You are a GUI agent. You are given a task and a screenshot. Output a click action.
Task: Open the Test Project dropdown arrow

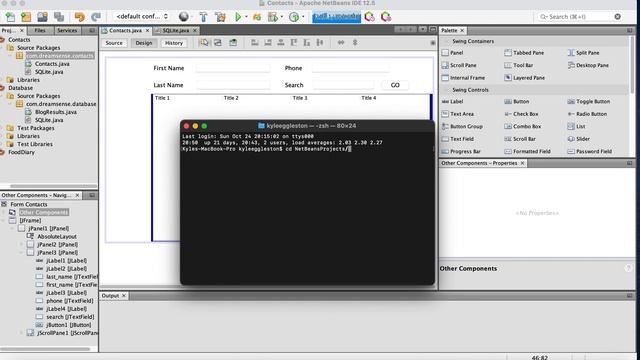point(282,17)
